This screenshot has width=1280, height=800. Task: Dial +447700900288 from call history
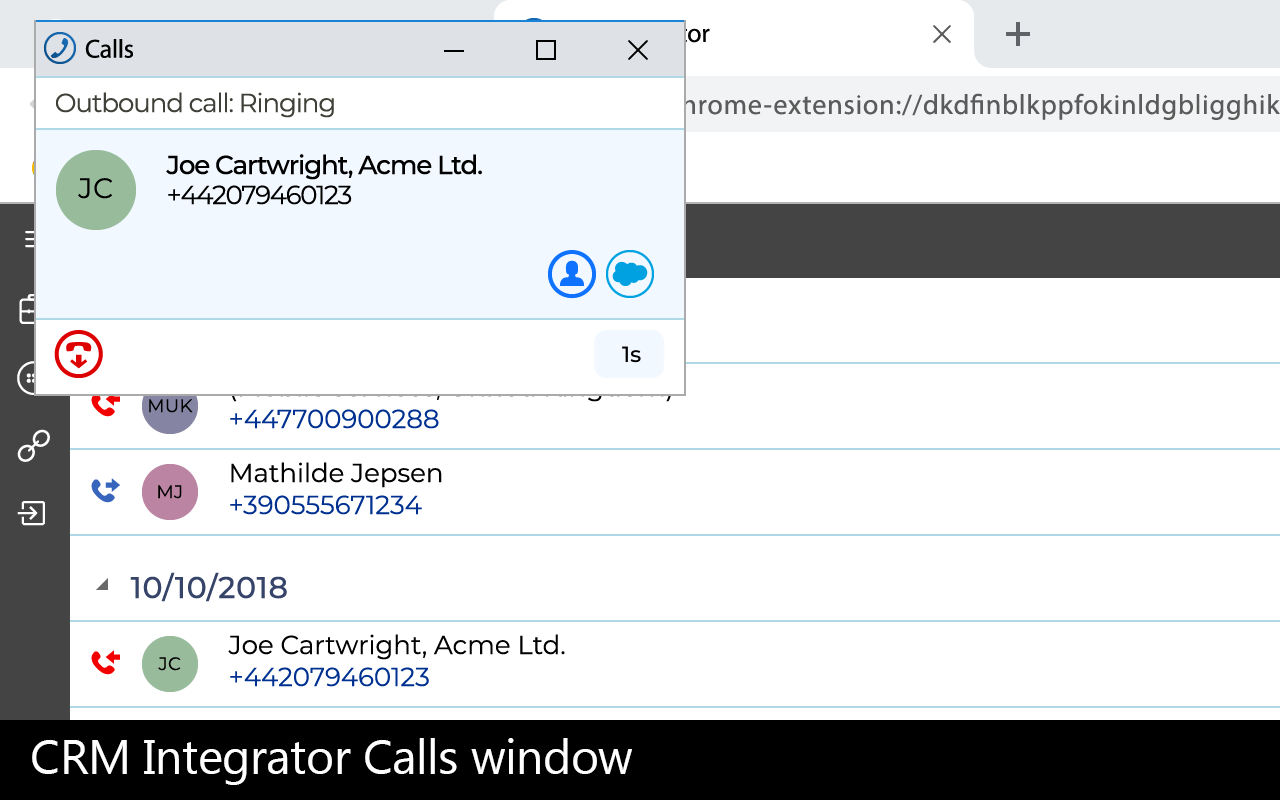pos(334,419)
